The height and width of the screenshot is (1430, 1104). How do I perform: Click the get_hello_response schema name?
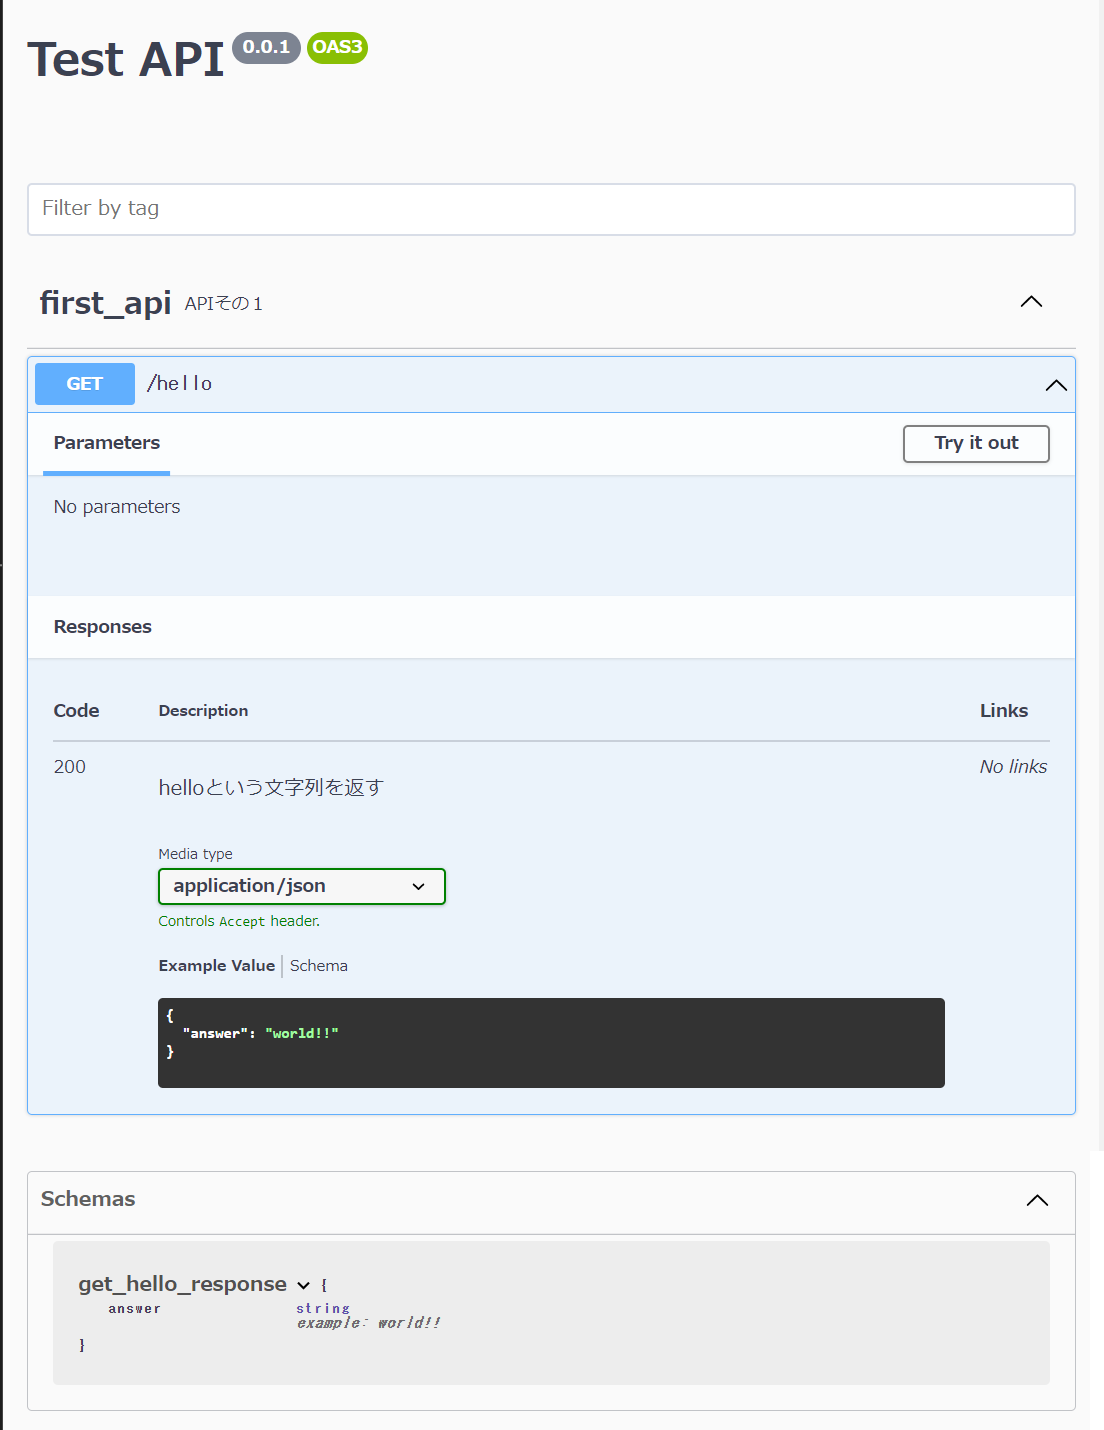(x=183, y=1284)
